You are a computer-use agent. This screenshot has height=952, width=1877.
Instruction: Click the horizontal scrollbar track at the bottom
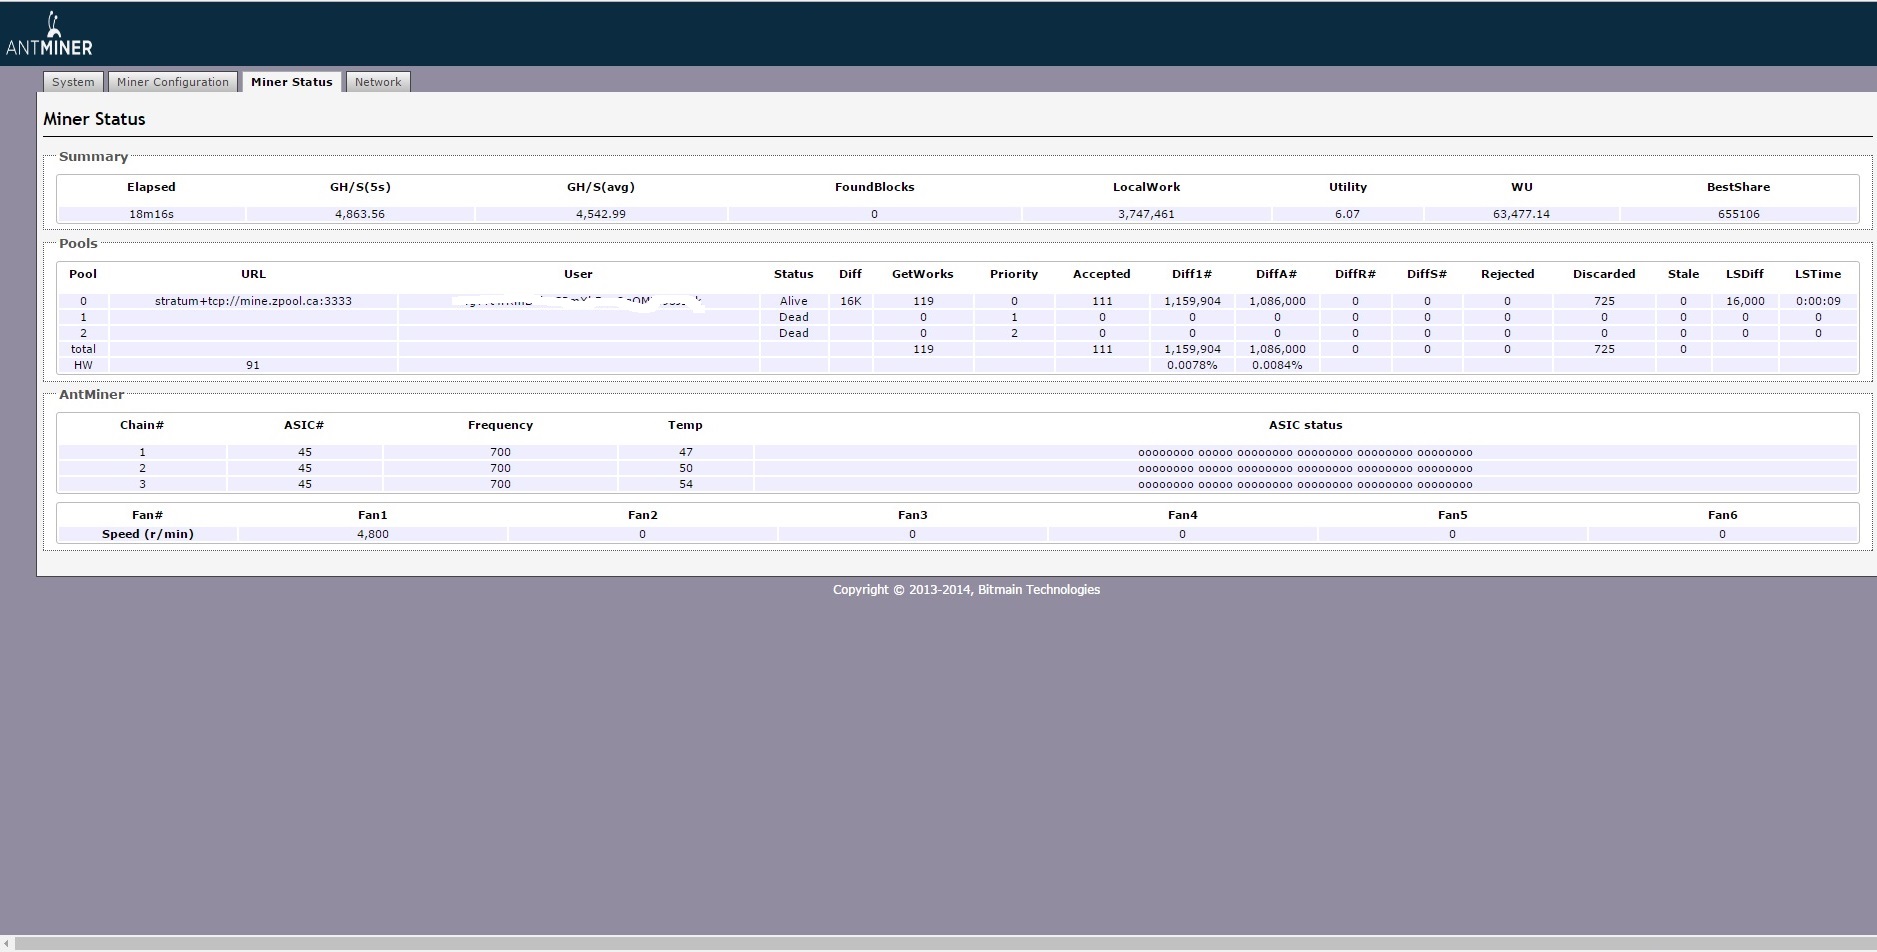pyautogui.click(x=940, y=944)
